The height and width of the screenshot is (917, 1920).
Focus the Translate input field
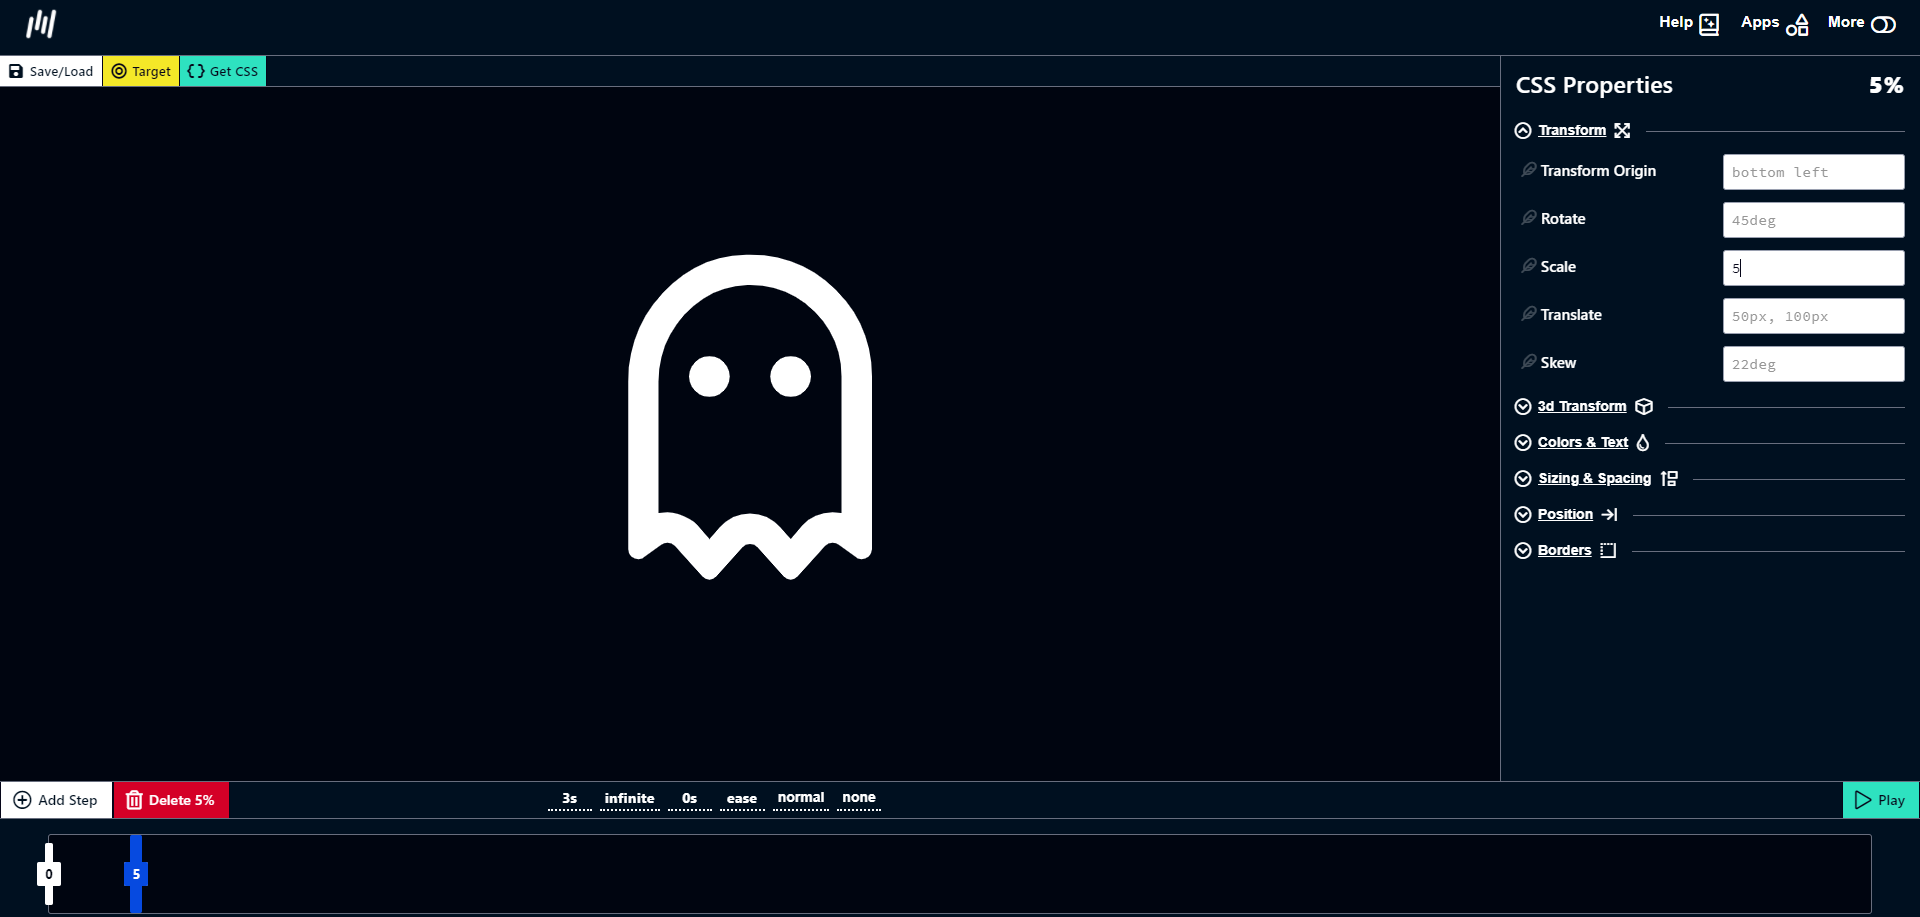(x=1813, y=316)
